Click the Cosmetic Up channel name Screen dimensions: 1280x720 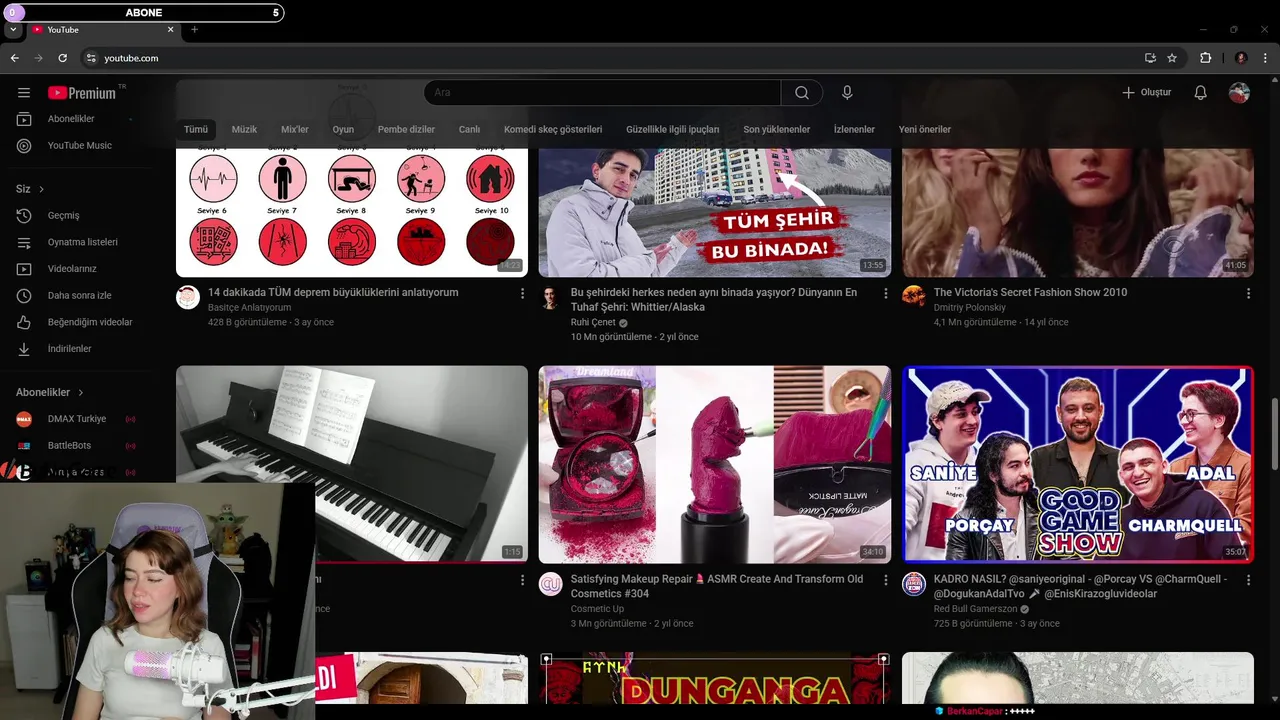tap(597, 609)
